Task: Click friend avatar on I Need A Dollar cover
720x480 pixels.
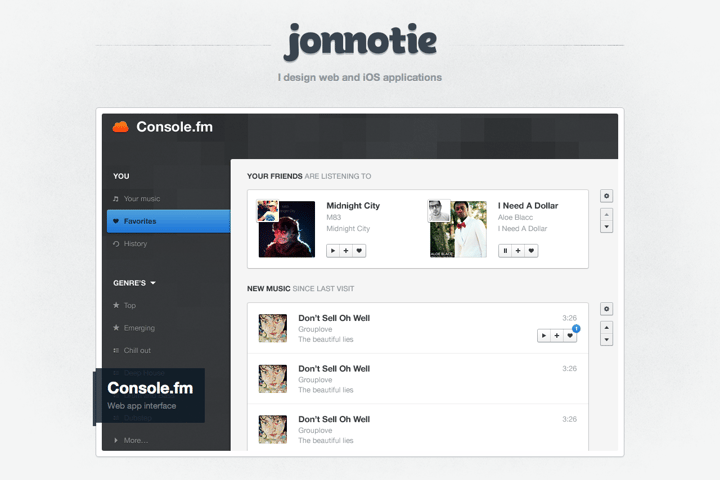Action: click(439, 211)
